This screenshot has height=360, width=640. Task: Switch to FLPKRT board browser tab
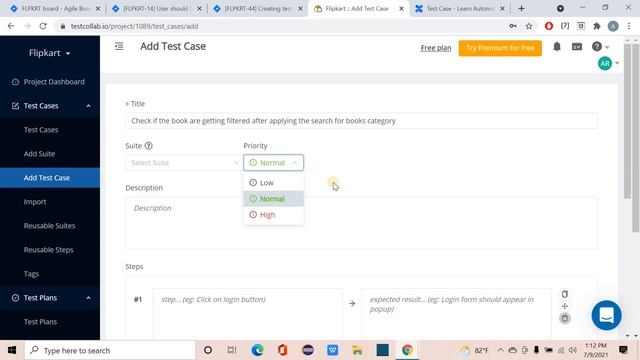(55, 9)
